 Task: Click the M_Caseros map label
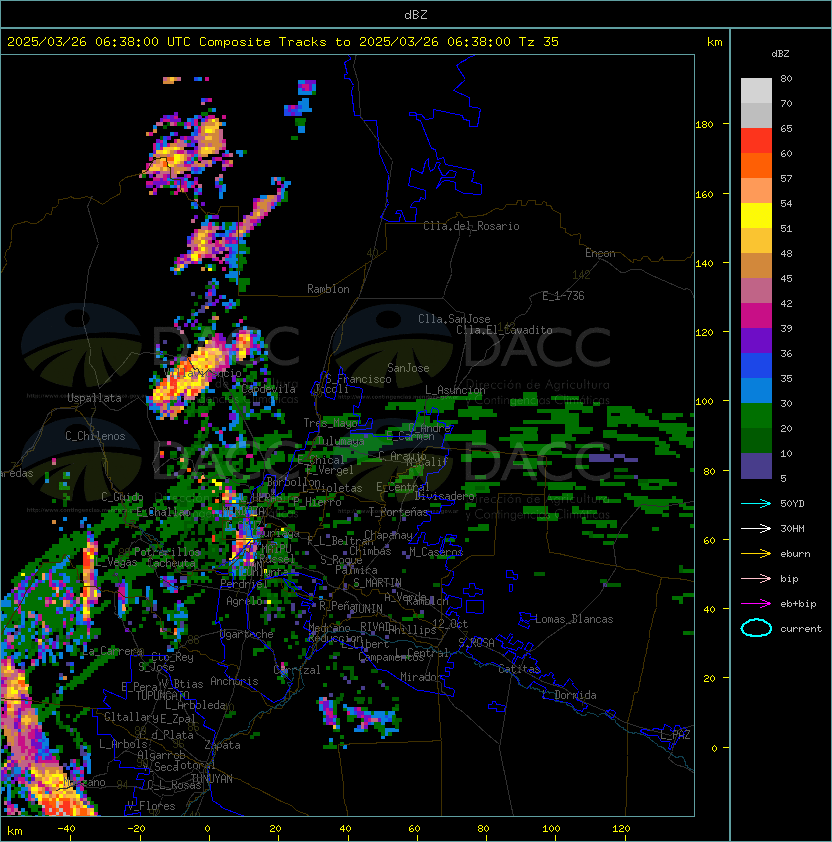pos(436,551)
